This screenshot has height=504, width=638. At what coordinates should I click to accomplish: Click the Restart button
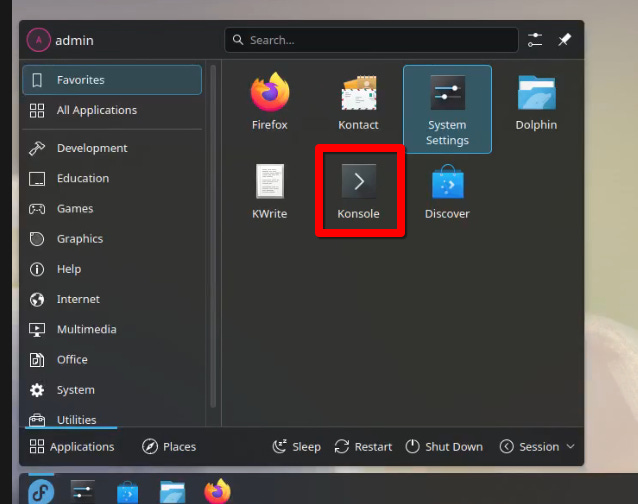tap(363, 447)
